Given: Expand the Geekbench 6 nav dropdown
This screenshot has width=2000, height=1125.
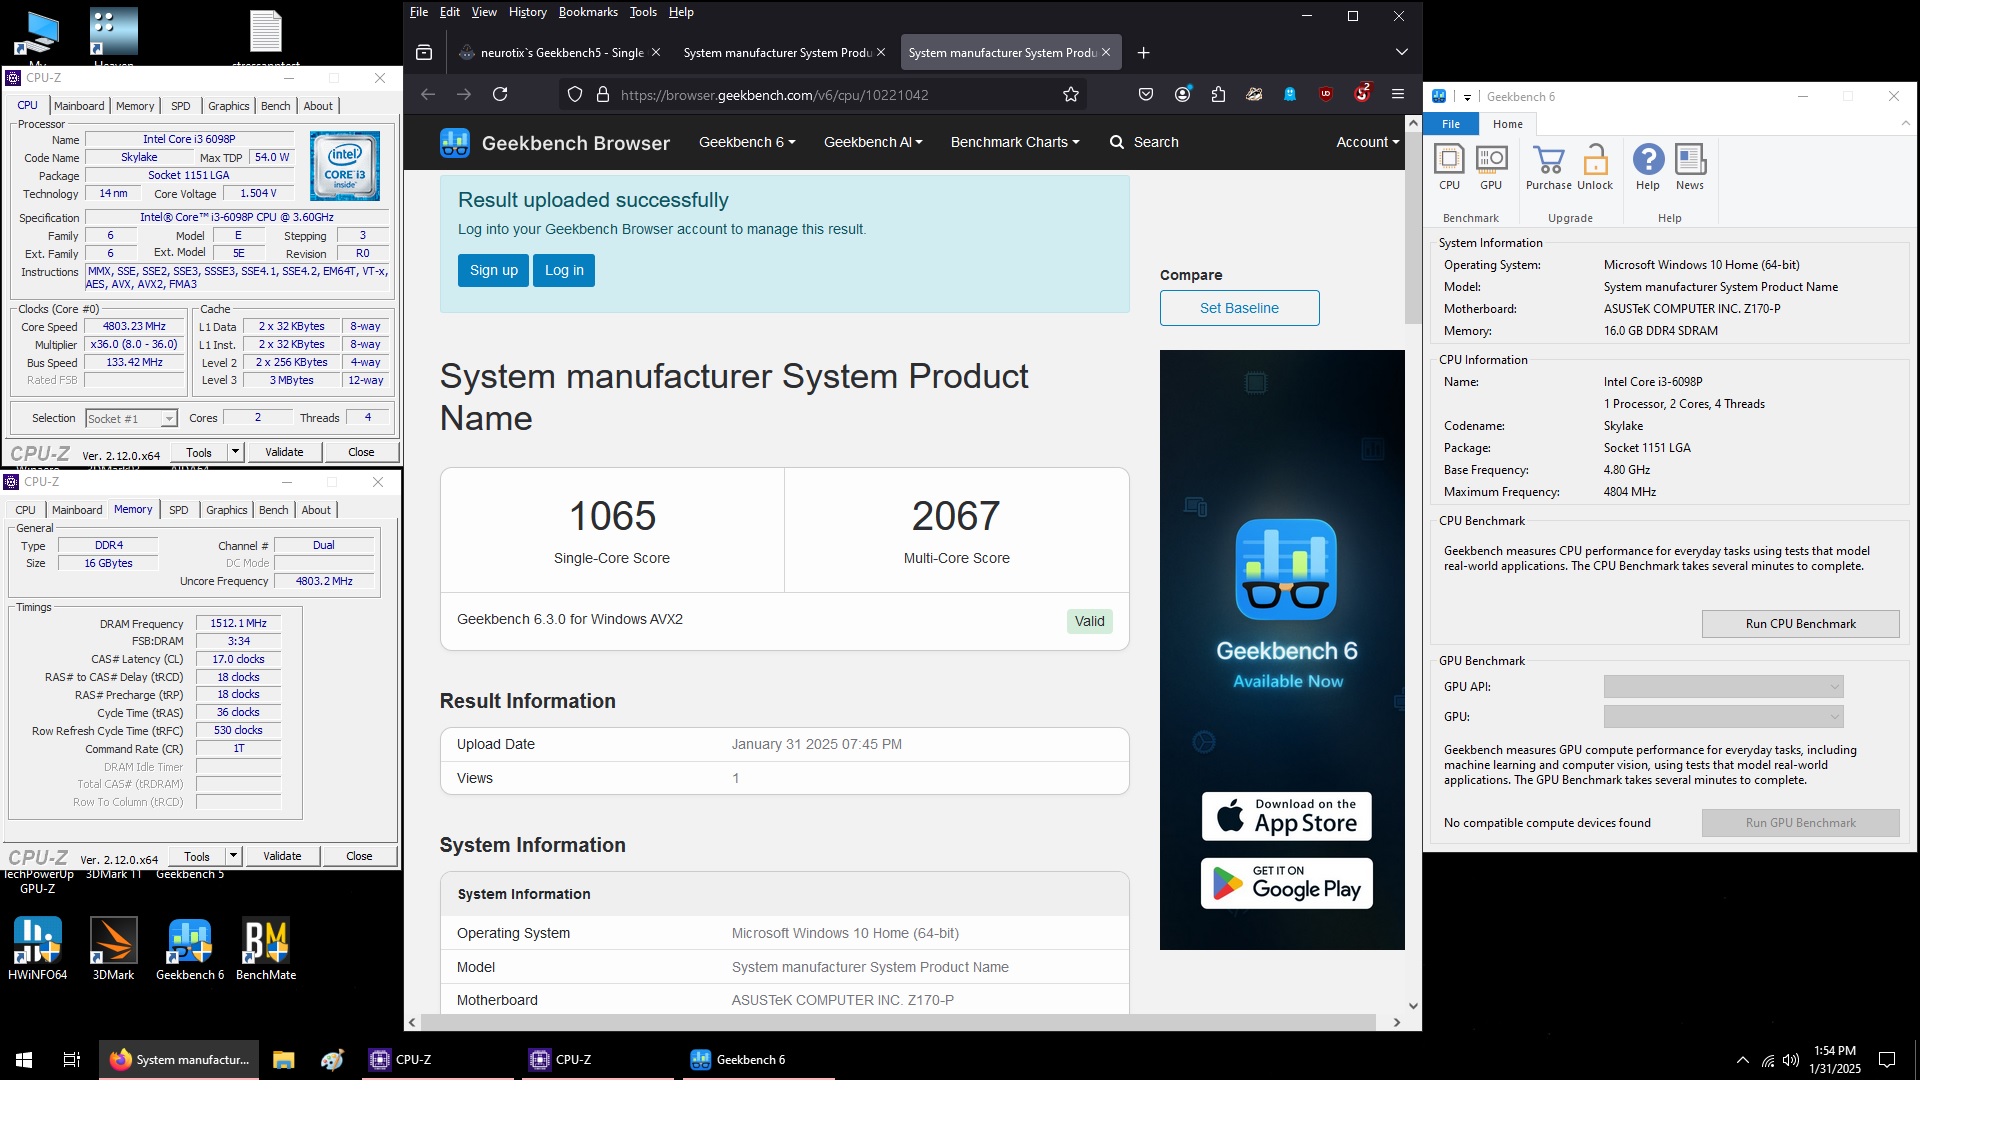Looking at the screenshot, I should [747, 142].
